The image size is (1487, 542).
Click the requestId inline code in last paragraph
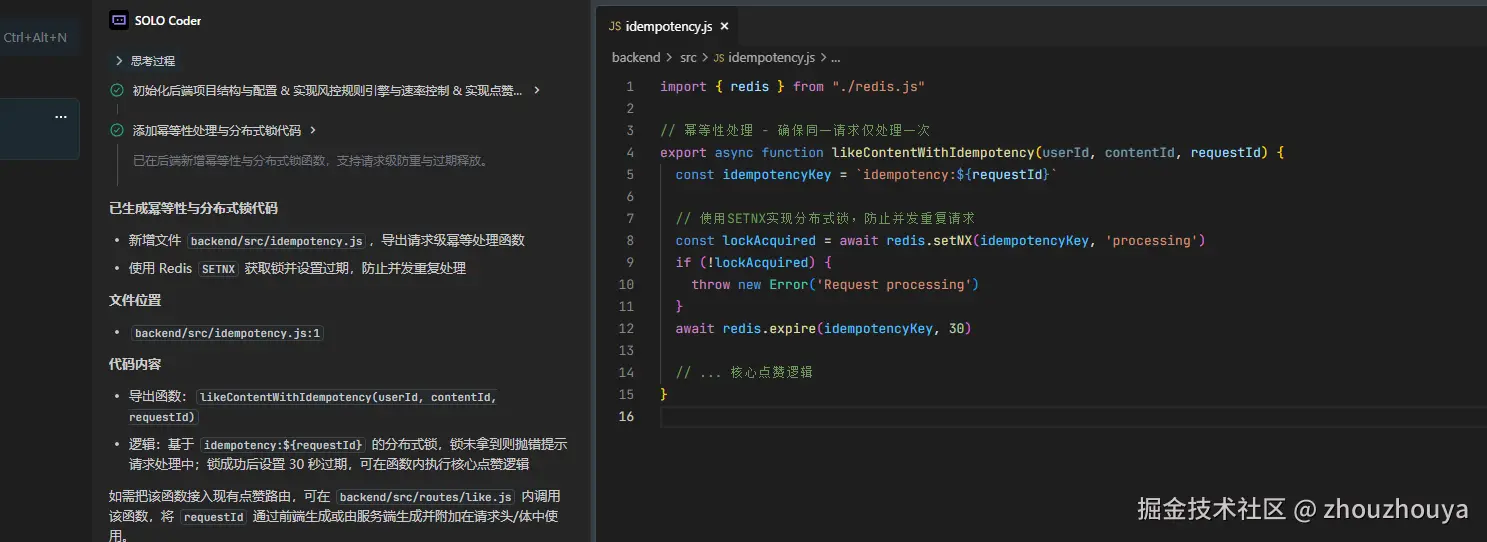coord(213,518)
